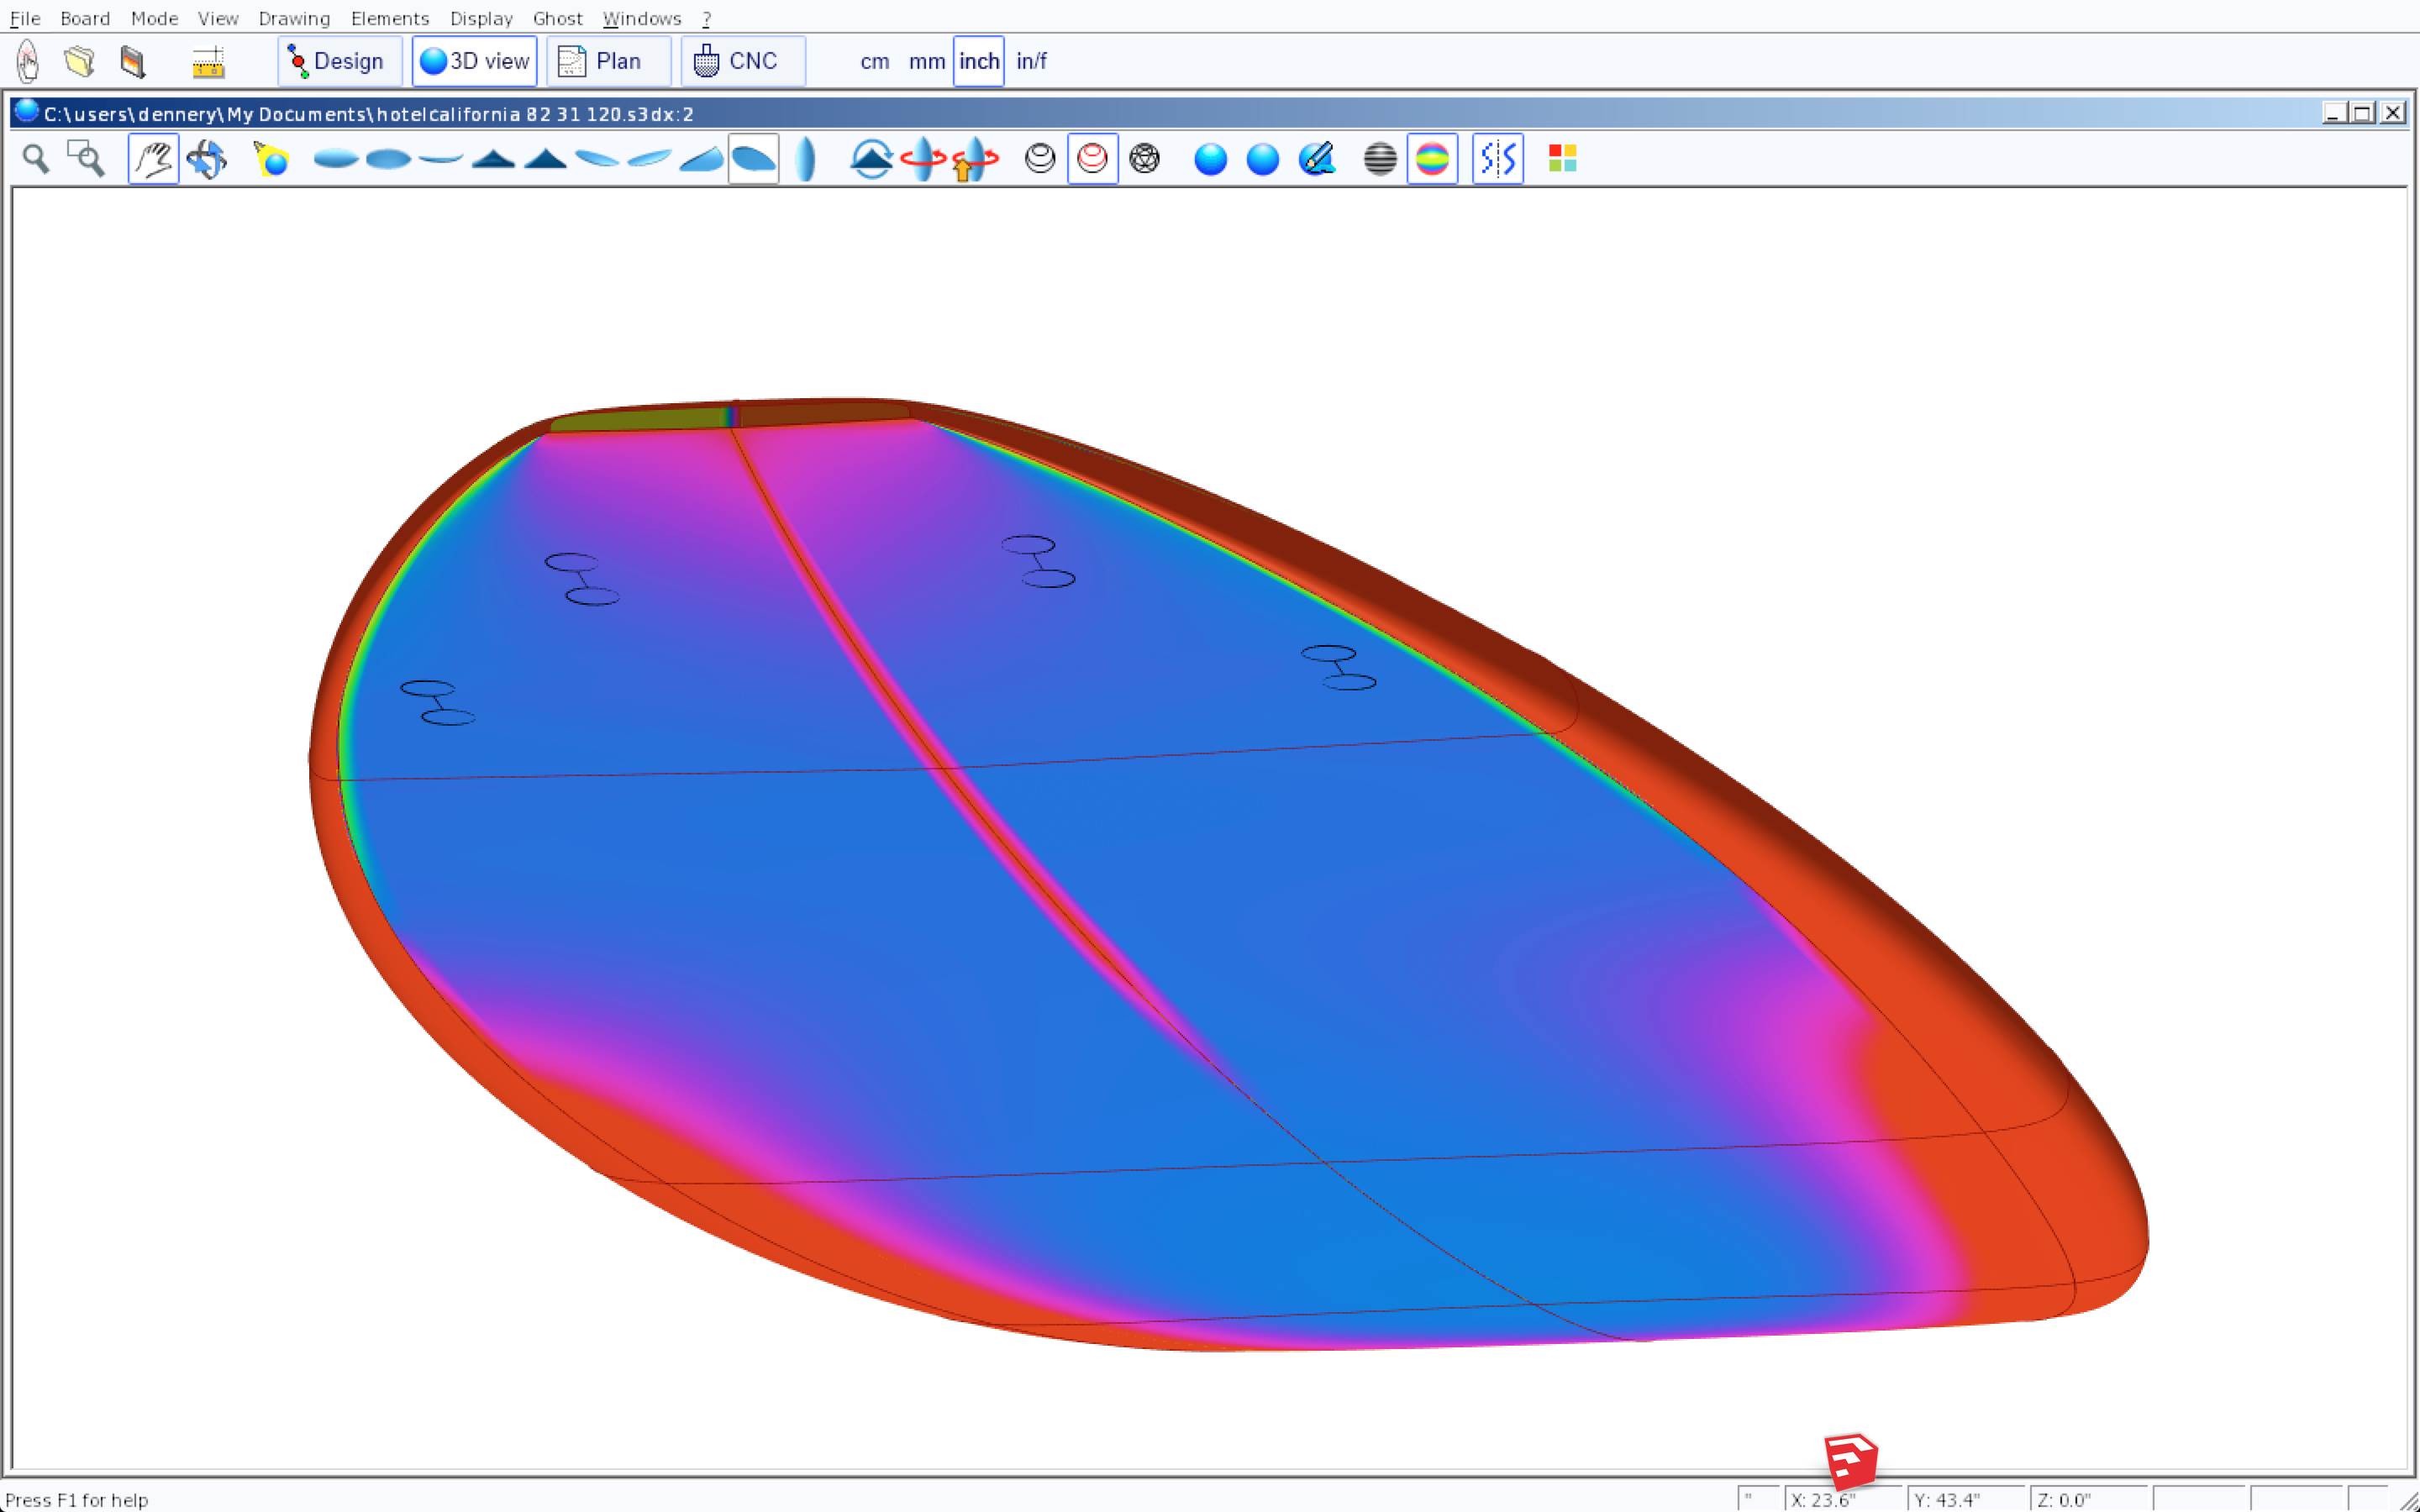Open the Display menu
This screenshot has height=1512, width=2420.
click(x=480, y=18)
